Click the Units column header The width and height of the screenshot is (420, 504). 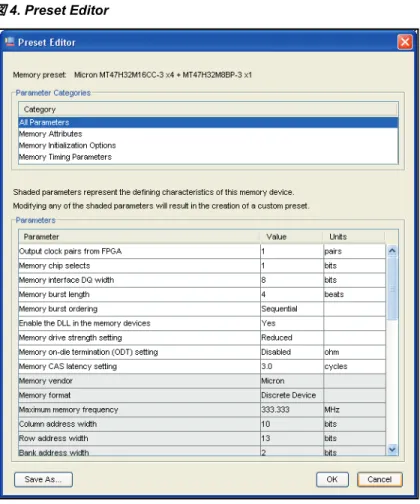[354, 237]
